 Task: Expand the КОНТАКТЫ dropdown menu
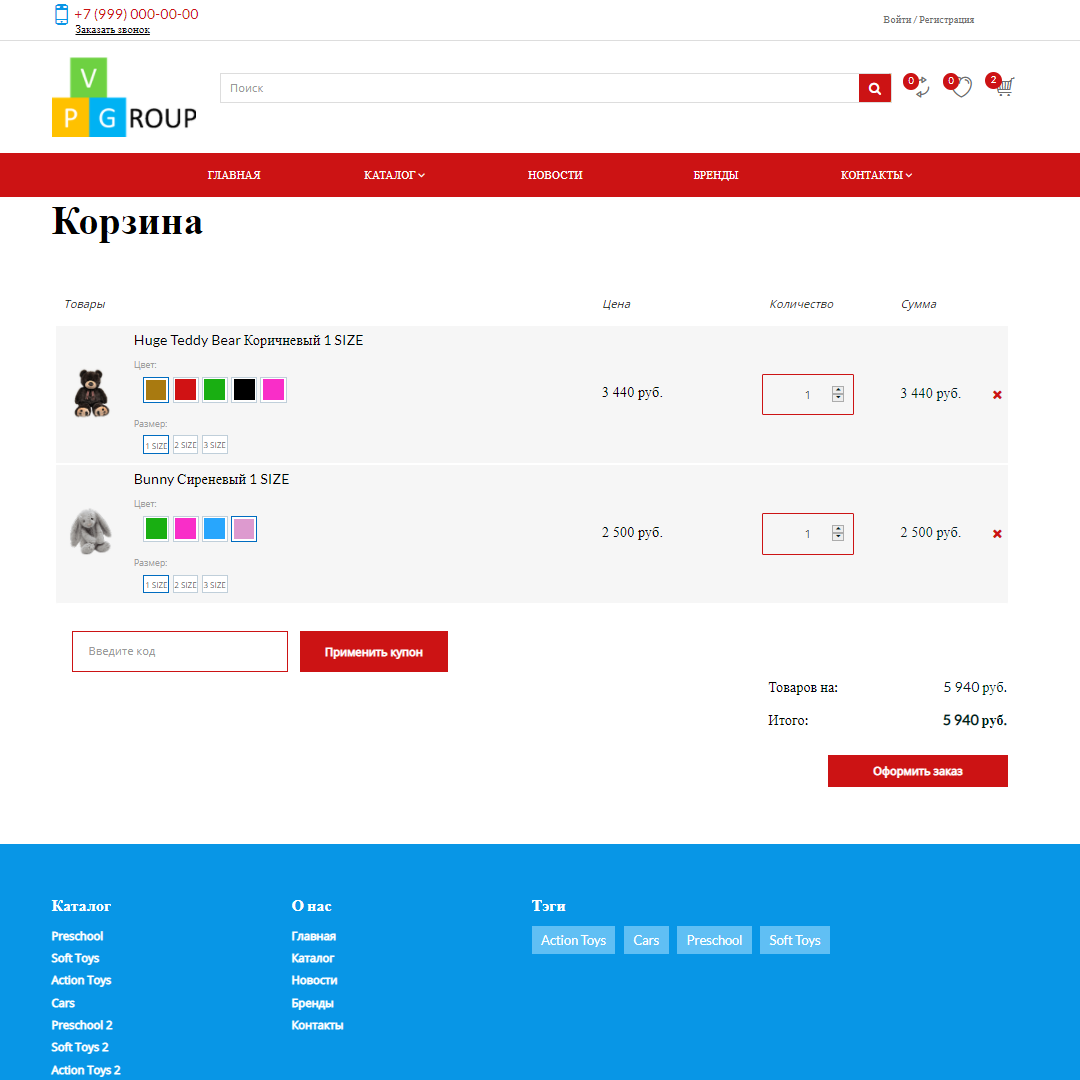pyautogui.click(x=876, y=175)
